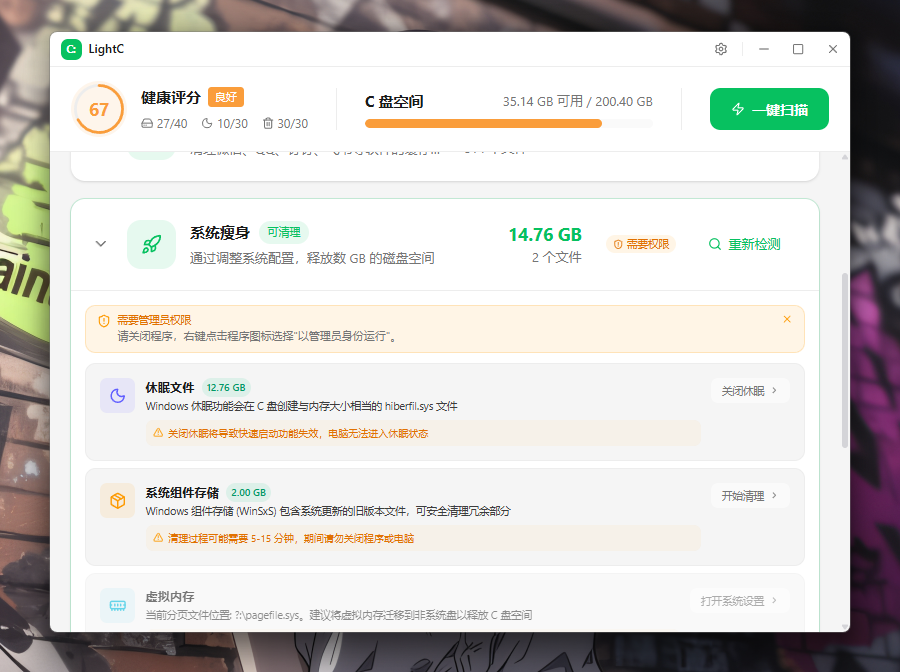This screenshot has width=900, height=672.
Task: Collapse the 系统瘦身 section chevron
Action: pyautogui.click(x=101, y=244)
